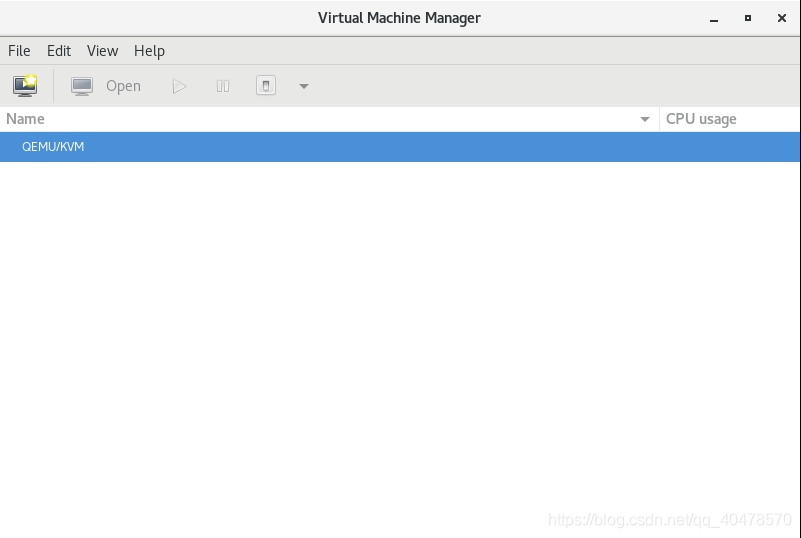Sort by the Name column header
Screen dimensions: 801x538
coord(329,119)
